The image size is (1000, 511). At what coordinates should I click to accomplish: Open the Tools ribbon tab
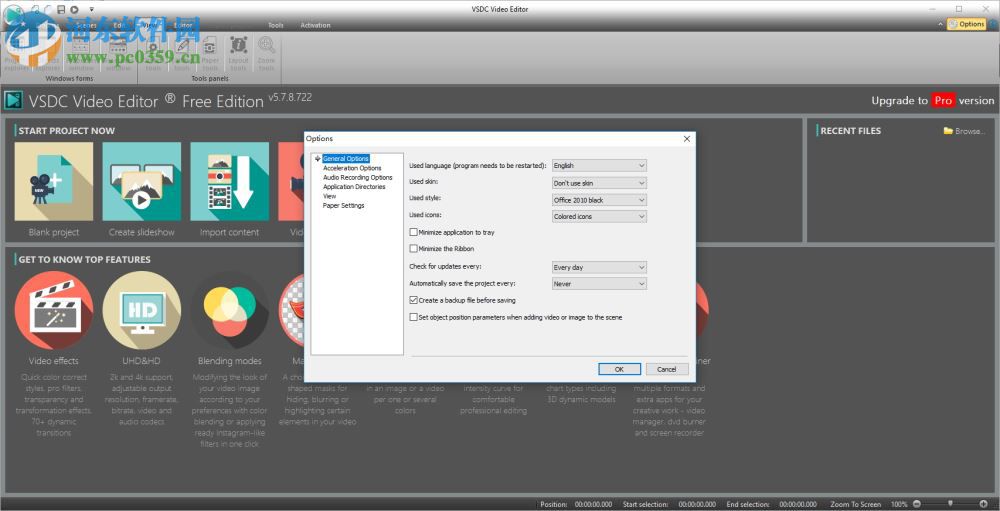coord(276,25)
